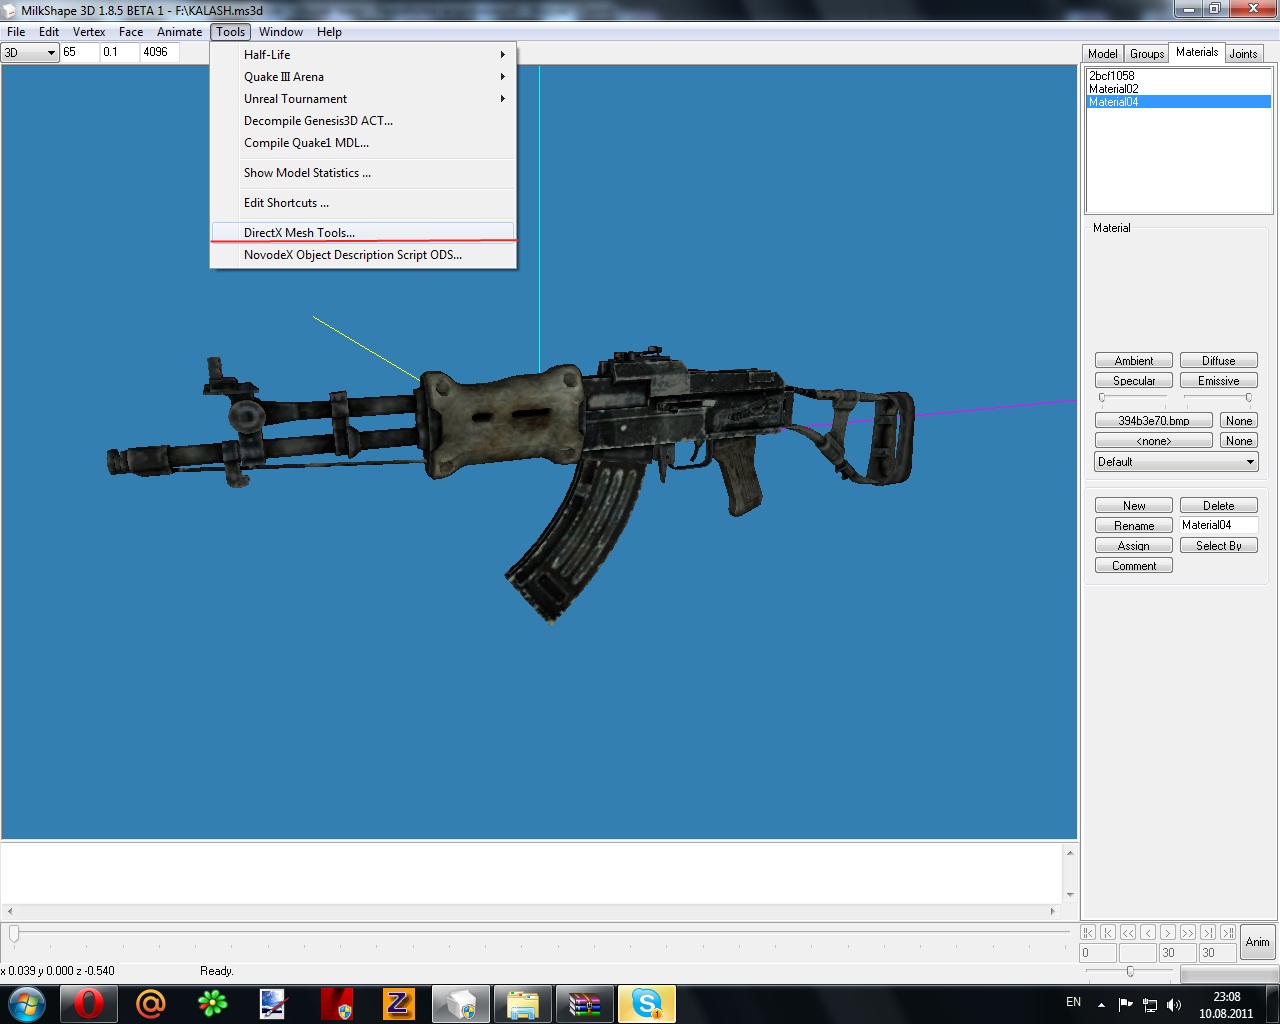Delete the selected material

click(1219, 506)
